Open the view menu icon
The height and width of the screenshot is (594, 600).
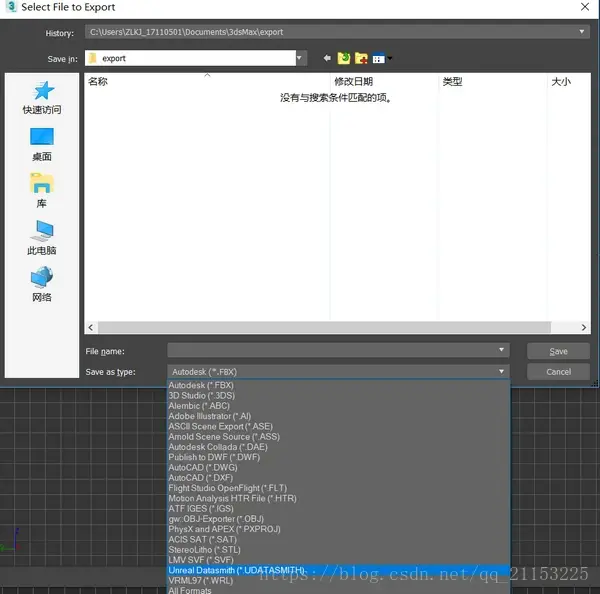(382, 58)
